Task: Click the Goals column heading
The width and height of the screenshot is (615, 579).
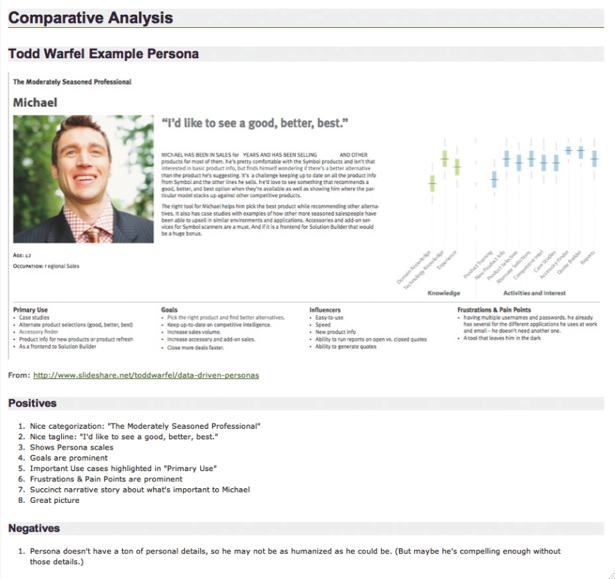Action: pyautogui.click(x=169, y=310)
